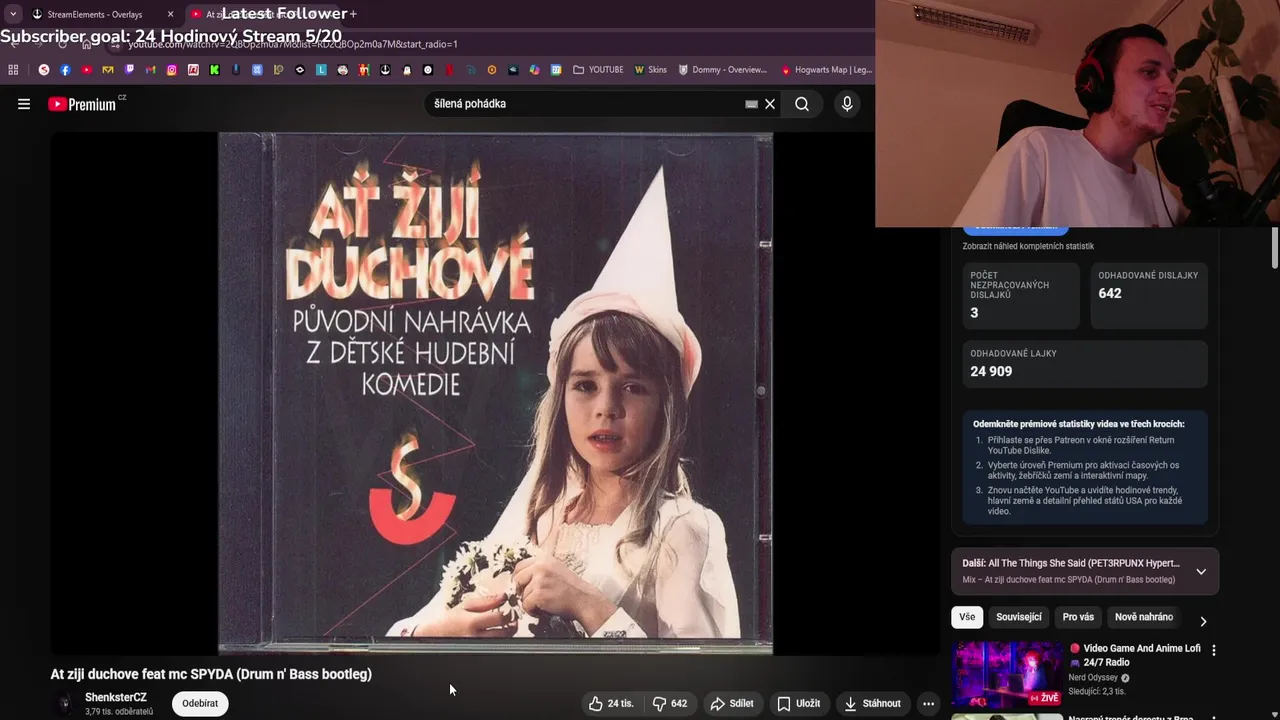Open the ShenksterCZ channel name link
This screenshot has height=720, width=1280.
click(116, 697)
